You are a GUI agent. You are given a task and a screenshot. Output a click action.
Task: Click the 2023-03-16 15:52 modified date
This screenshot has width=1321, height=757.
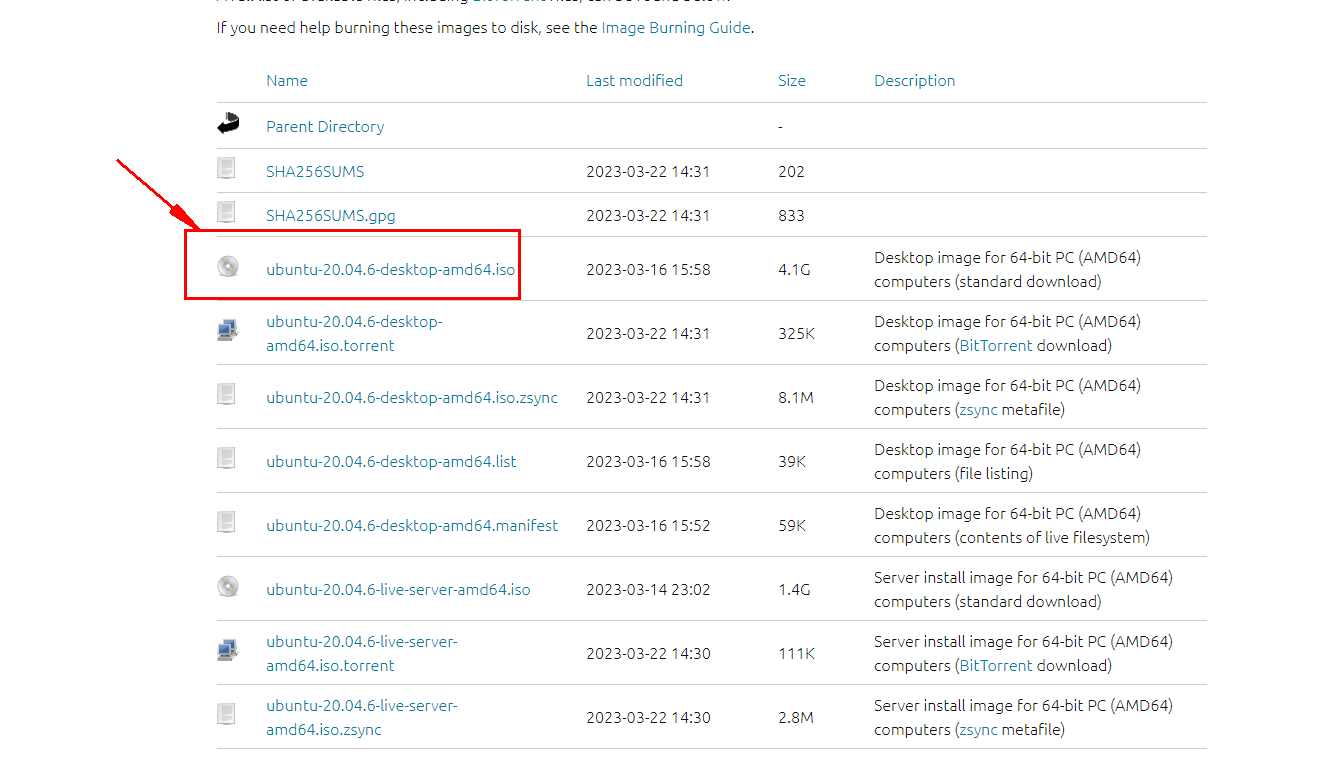[648, 525]
